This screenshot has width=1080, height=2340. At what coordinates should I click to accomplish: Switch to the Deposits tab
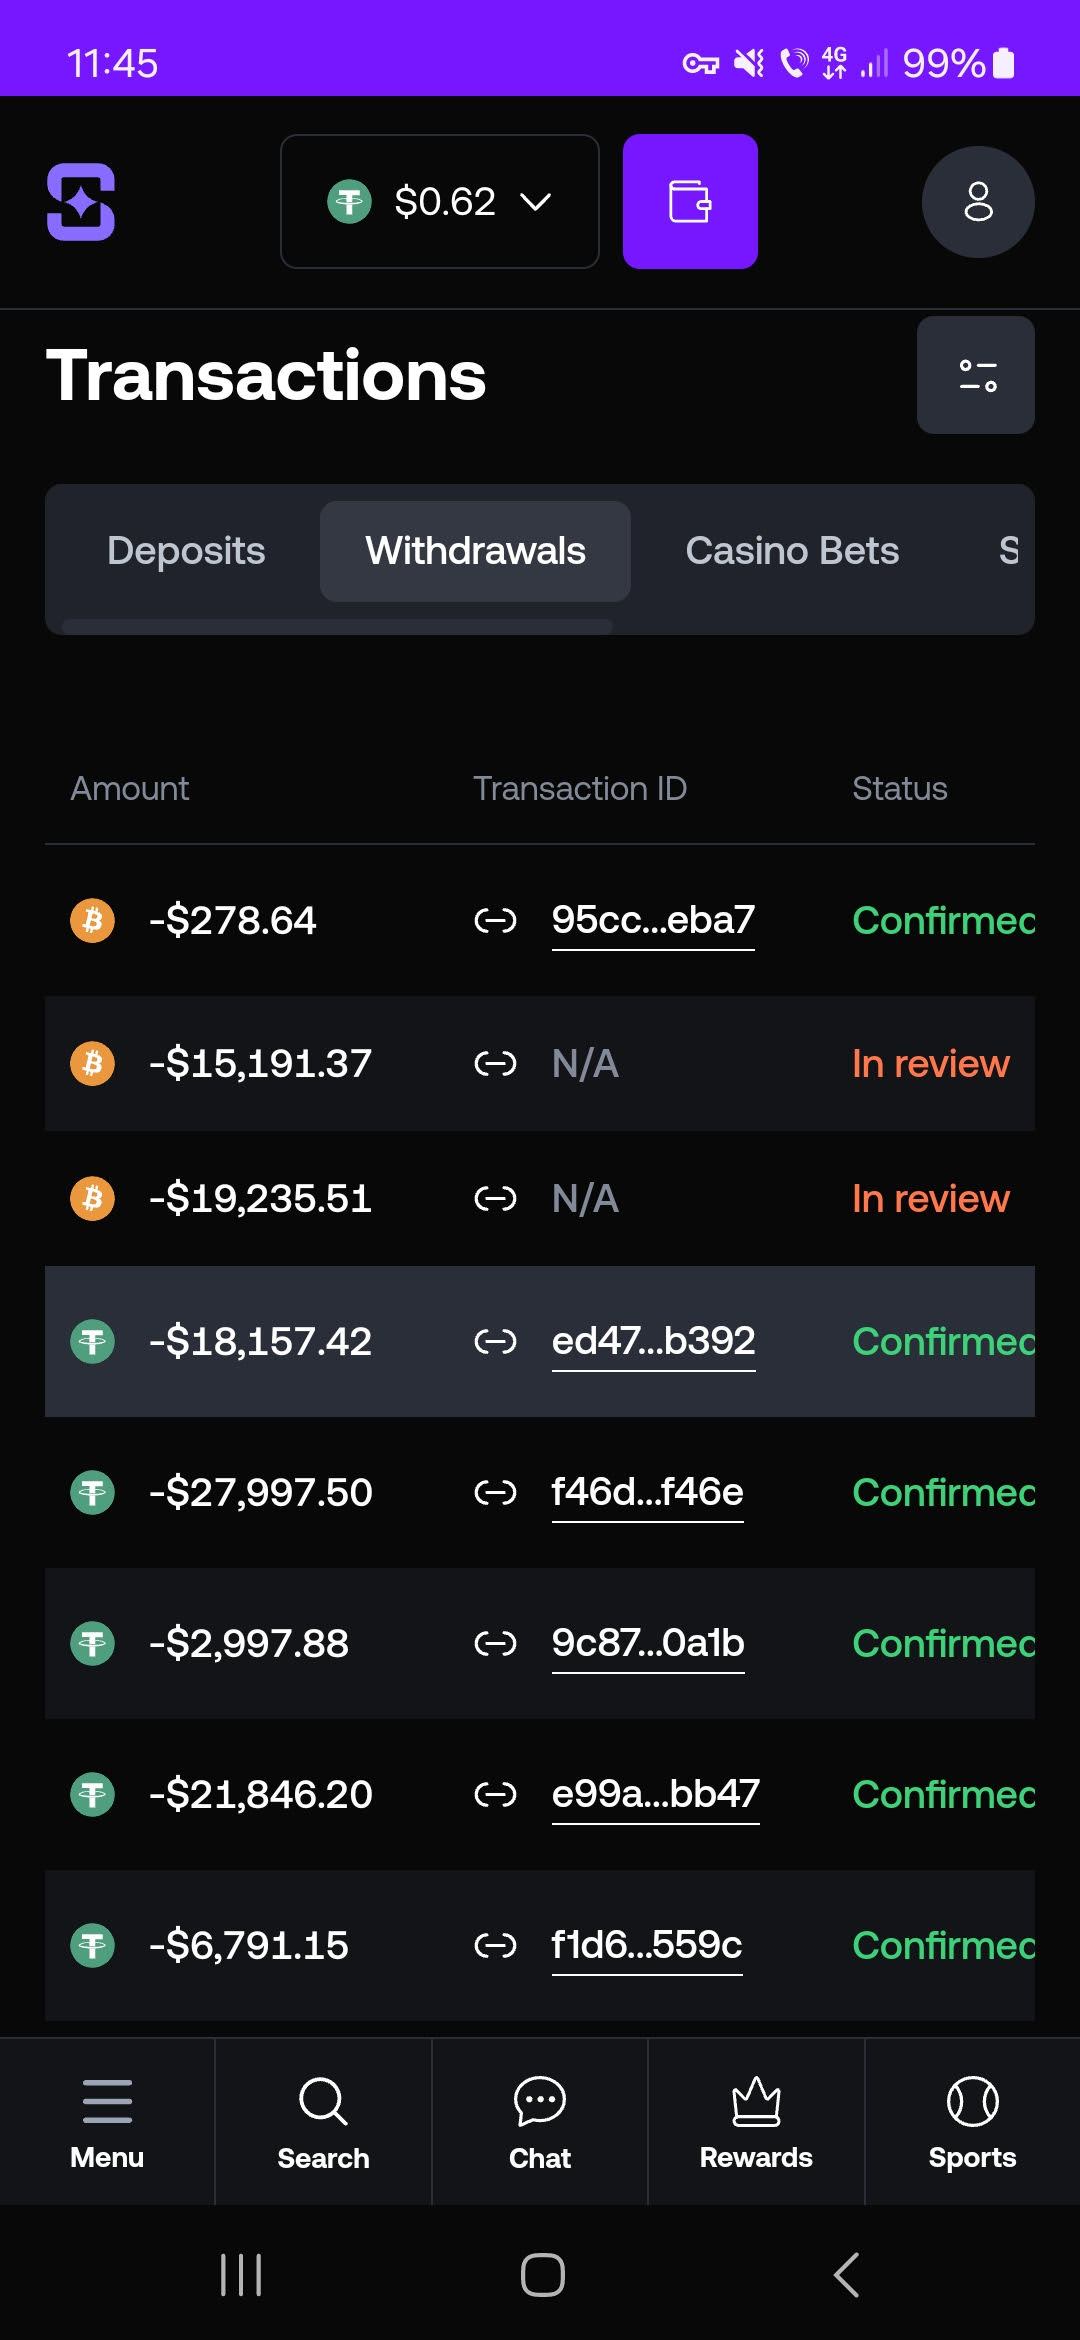[x=186, y=551]
